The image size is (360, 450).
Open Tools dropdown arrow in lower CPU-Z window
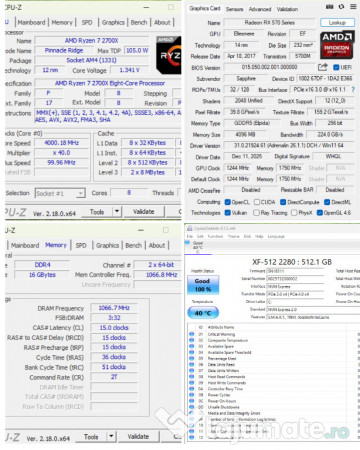point(111,436)
